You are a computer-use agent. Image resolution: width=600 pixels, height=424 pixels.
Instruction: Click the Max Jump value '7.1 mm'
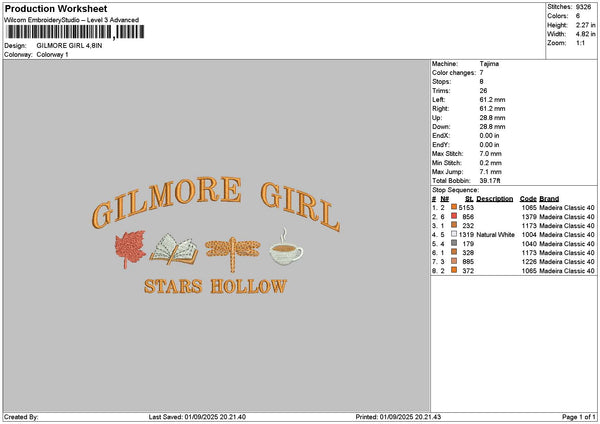point(491,172)
